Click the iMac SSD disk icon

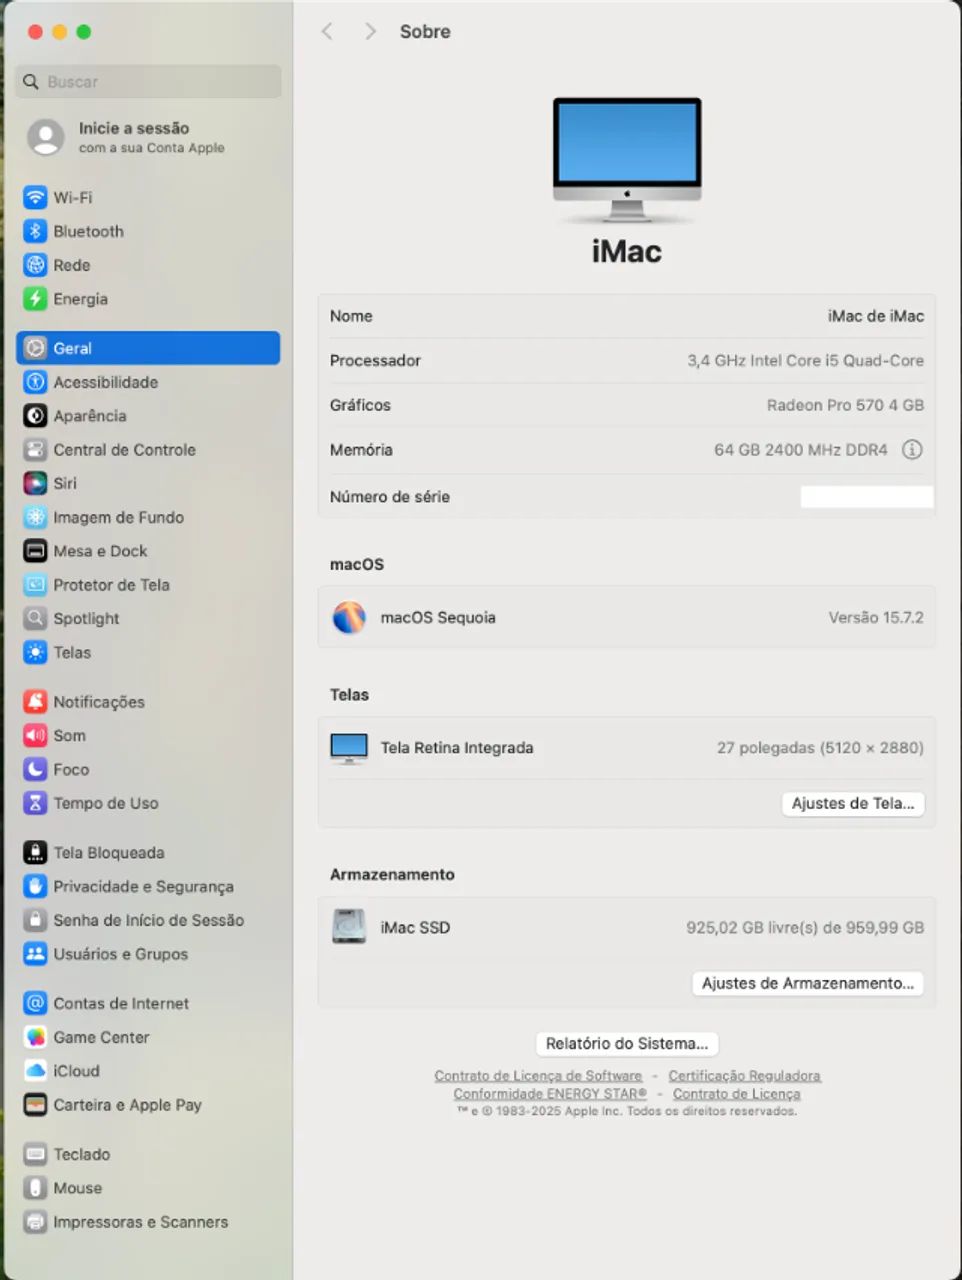pos(349,928)
